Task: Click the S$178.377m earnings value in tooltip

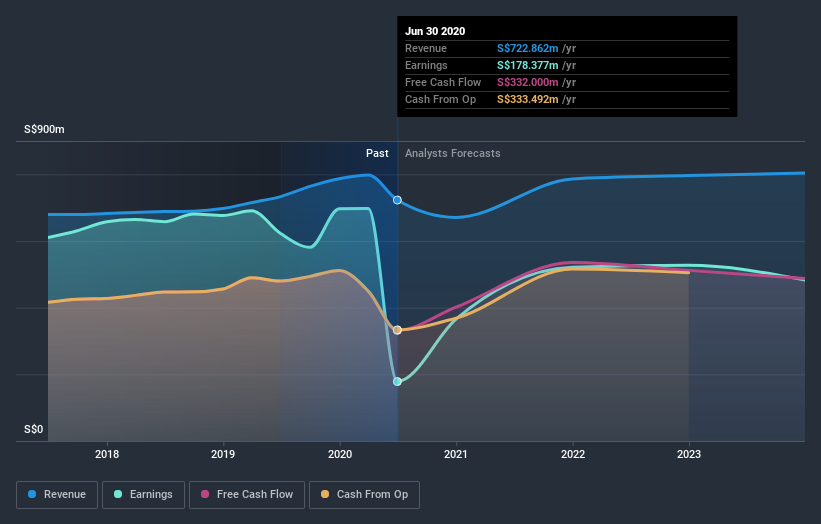Action: click(527, 65)
